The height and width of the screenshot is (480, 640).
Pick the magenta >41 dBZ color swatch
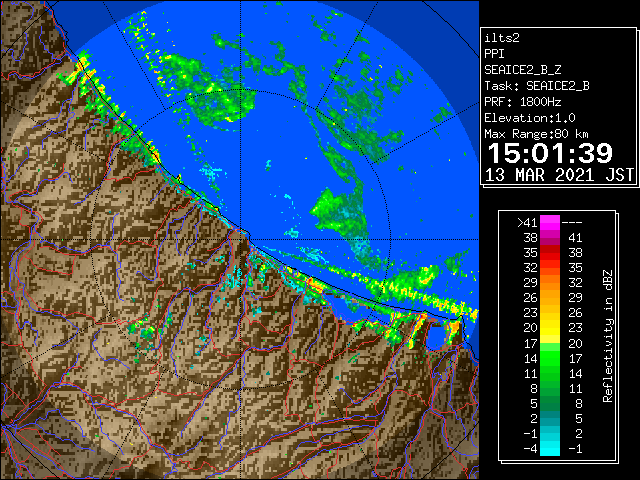(550, 223)
